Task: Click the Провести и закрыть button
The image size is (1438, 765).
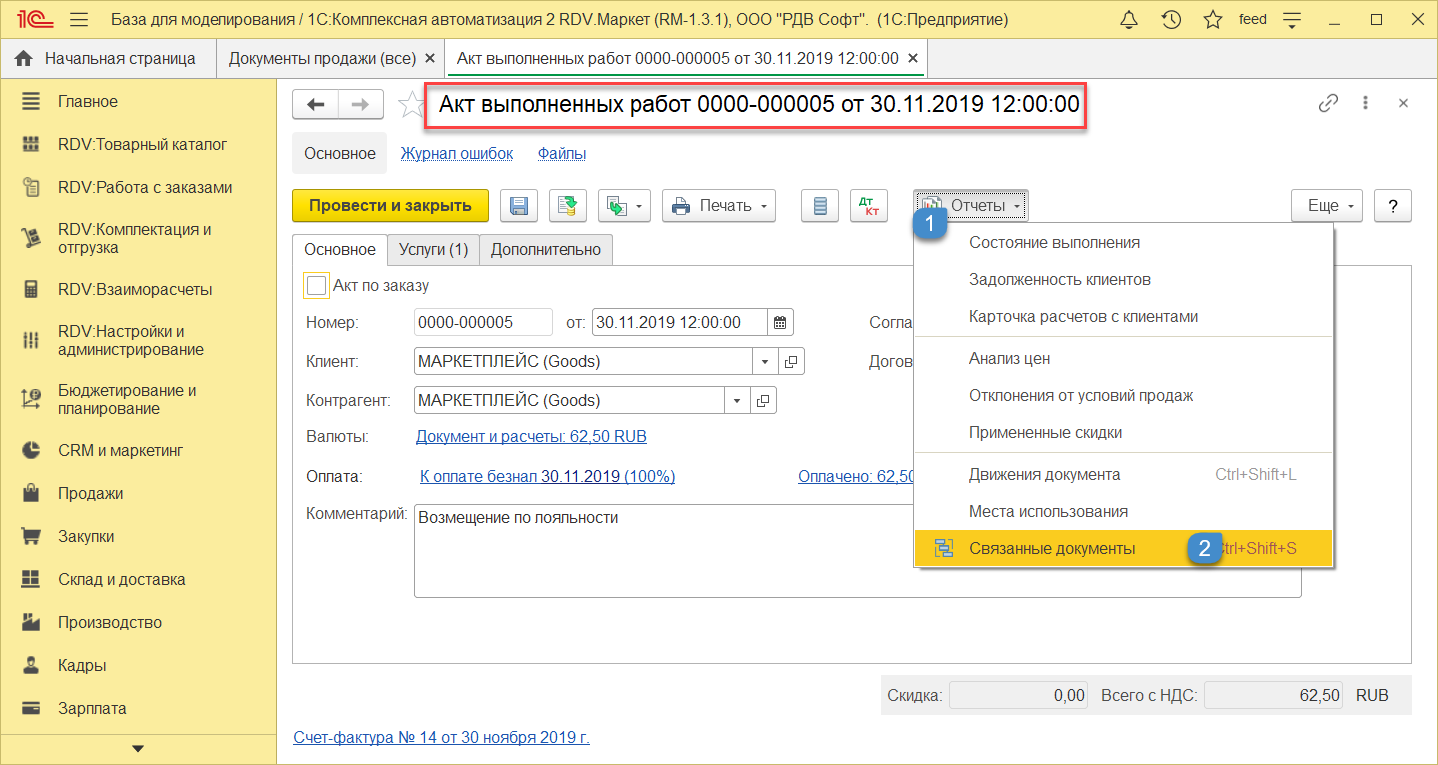Action: pyautogui.click(x=390, y=206)
